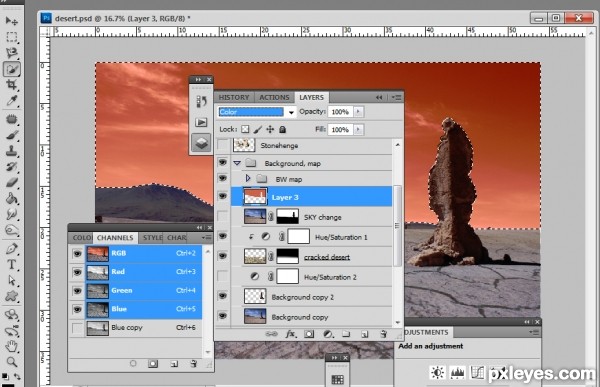Hide the Background copy layer
This screenshot has width=600, height=387.
[222, 316]
